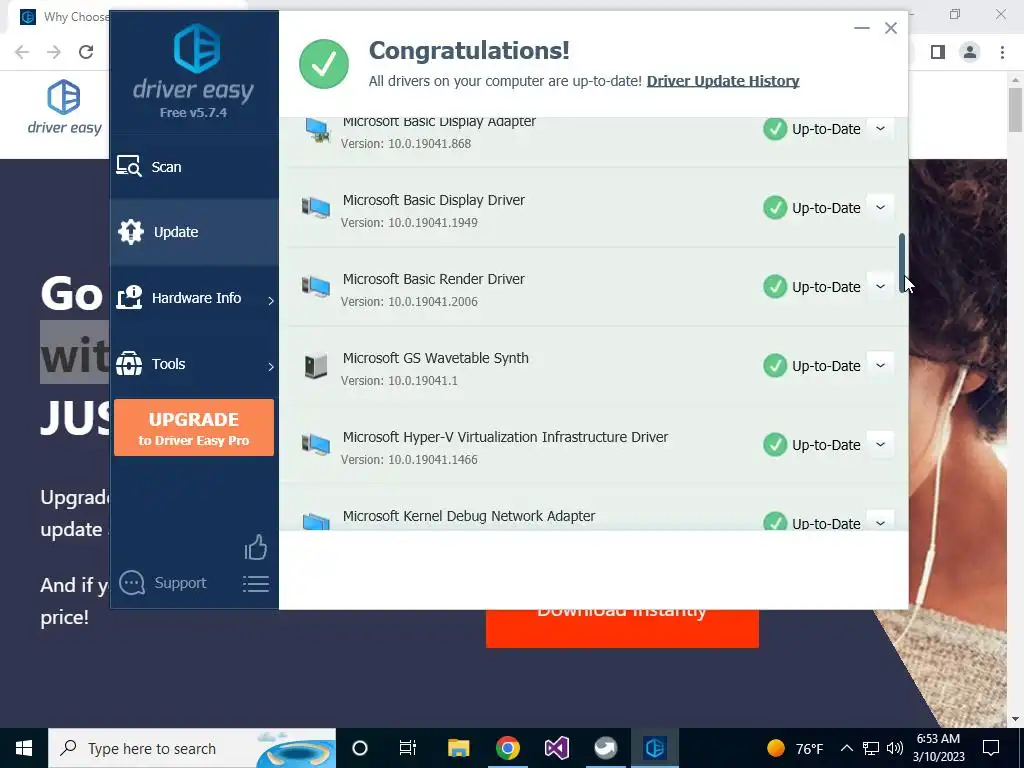Open Chrome three-dot menu
The height and width of the screenshot is (768, 1024).
coord(1002,52)
